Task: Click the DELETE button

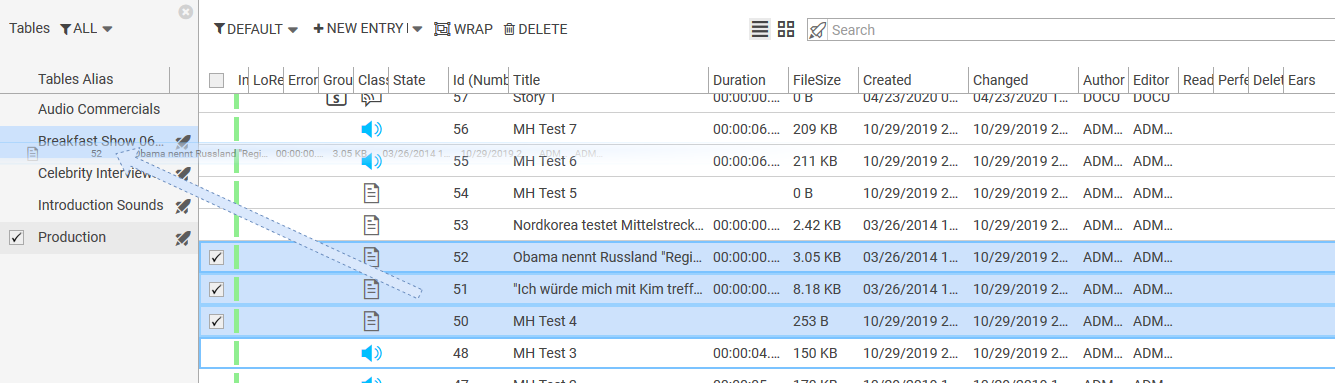Action: 535,29
